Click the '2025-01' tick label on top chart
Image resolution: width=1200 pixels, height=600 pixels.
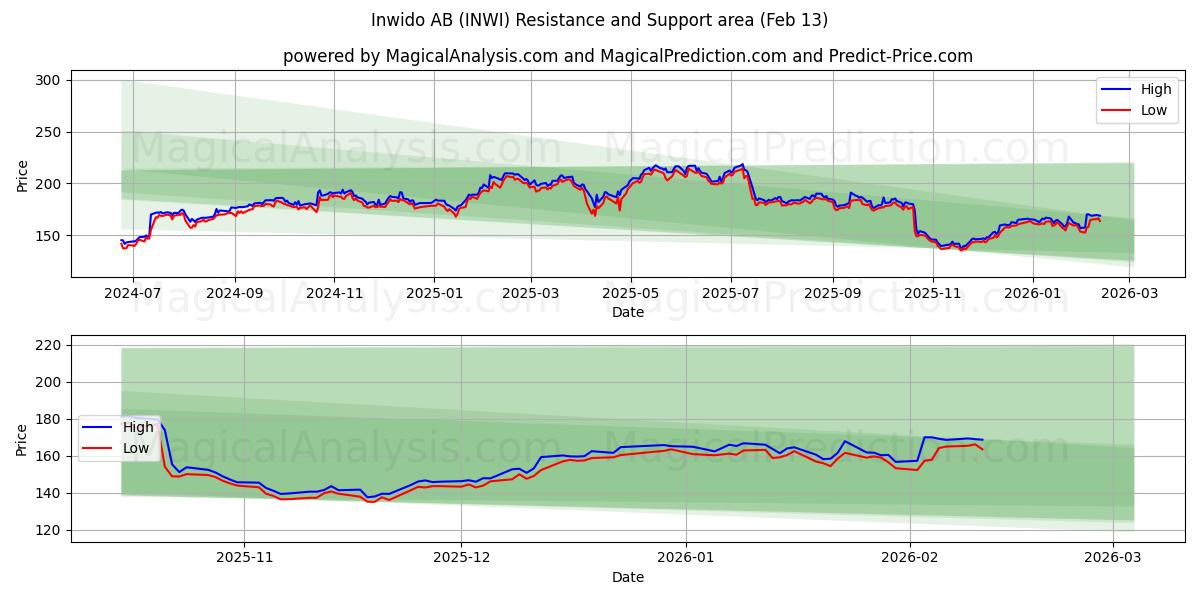click(434, 293)
